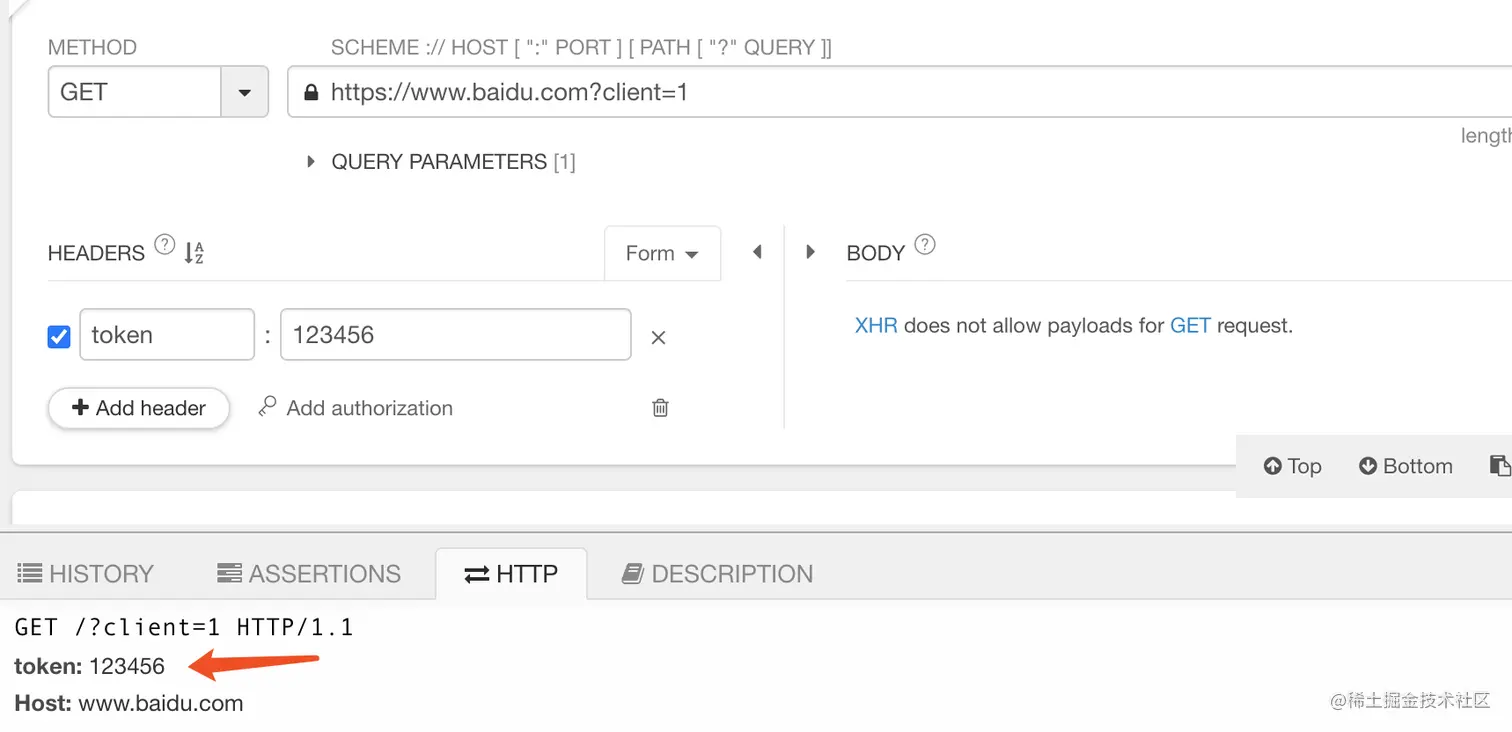This screenshot has width=1512, height=732.
Task: Click the help icon next to BODY
Action: [x=925, y=245]
